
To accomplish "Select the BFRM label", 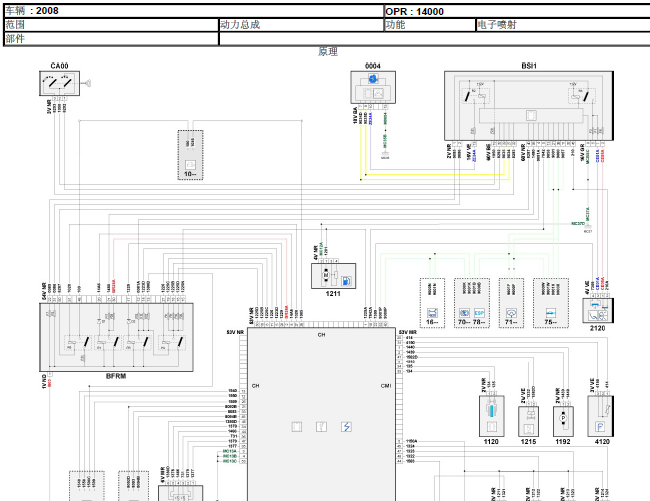I will [116, 376].
